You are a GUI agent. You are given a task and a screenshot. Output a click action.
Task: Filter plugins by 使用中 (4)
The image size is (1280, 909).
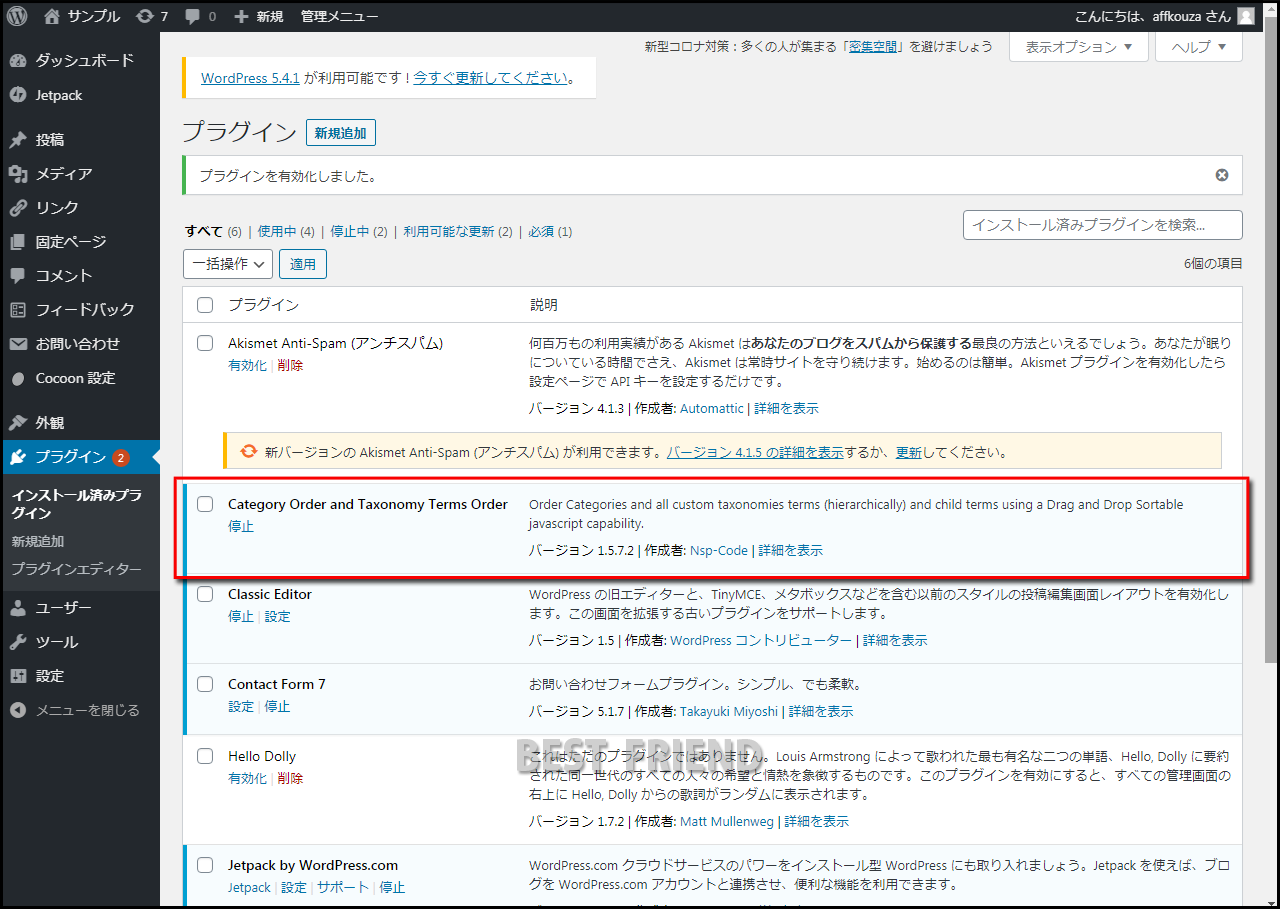pyautogui.click(x=286, y=231)
